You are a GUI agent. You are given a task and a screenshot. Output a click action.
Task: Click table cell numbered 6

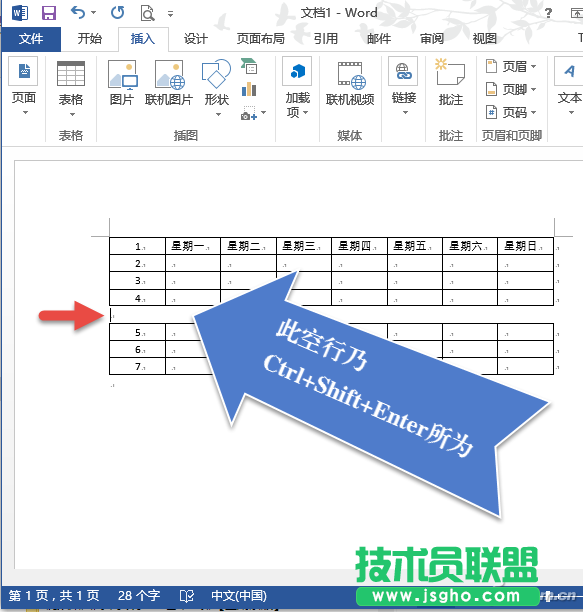(x=137, y=349)
